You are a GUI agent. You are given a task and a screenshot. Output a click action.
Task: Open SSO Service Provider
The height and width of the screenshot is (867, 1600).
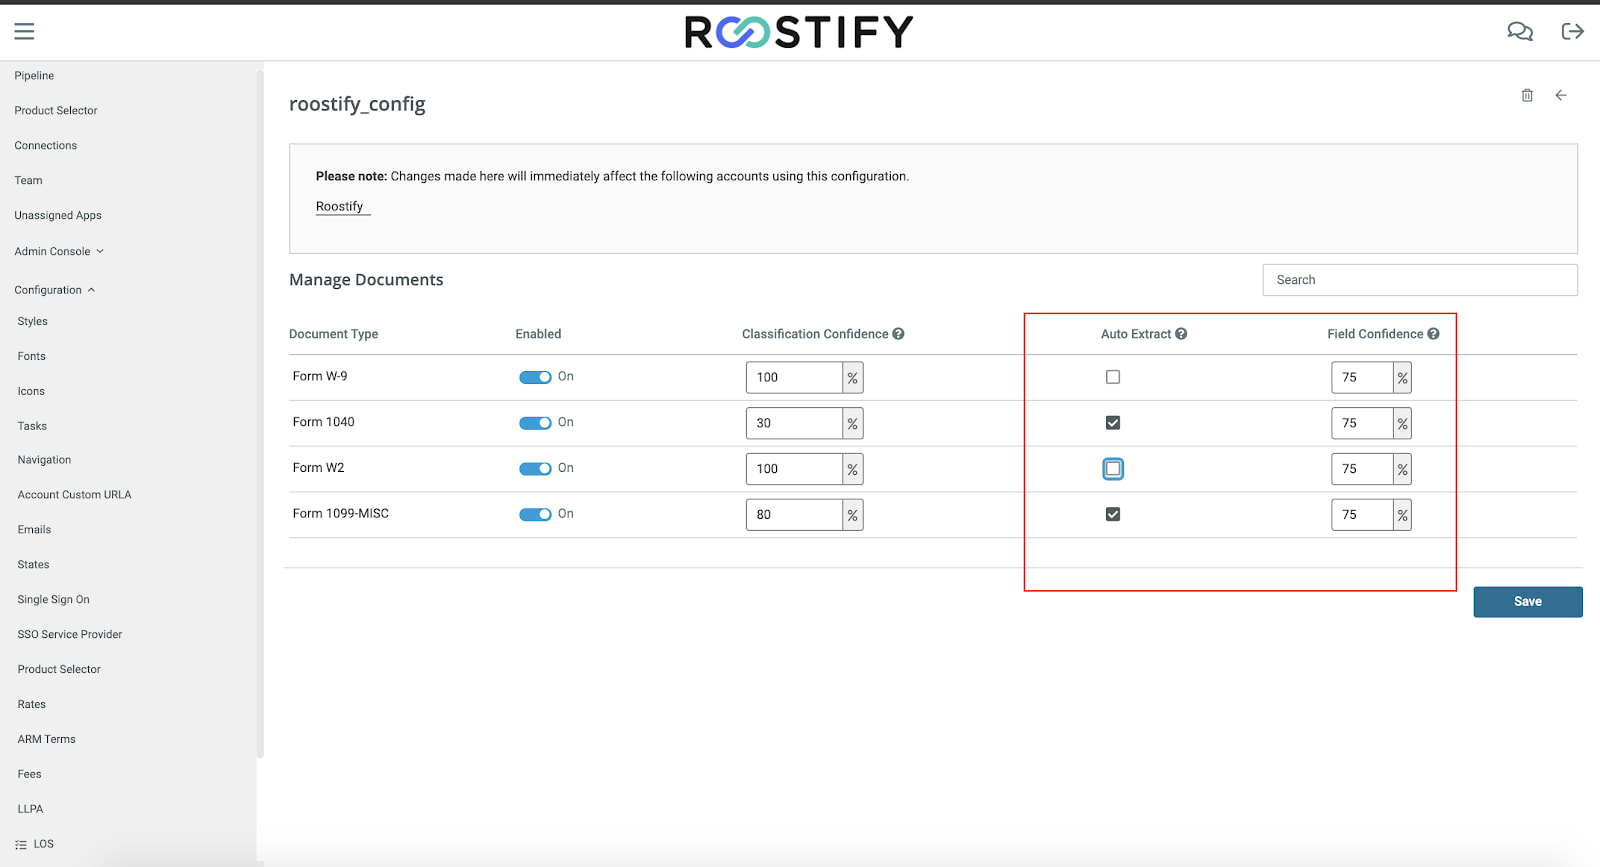pyautogui.click(x=70, y=635)
